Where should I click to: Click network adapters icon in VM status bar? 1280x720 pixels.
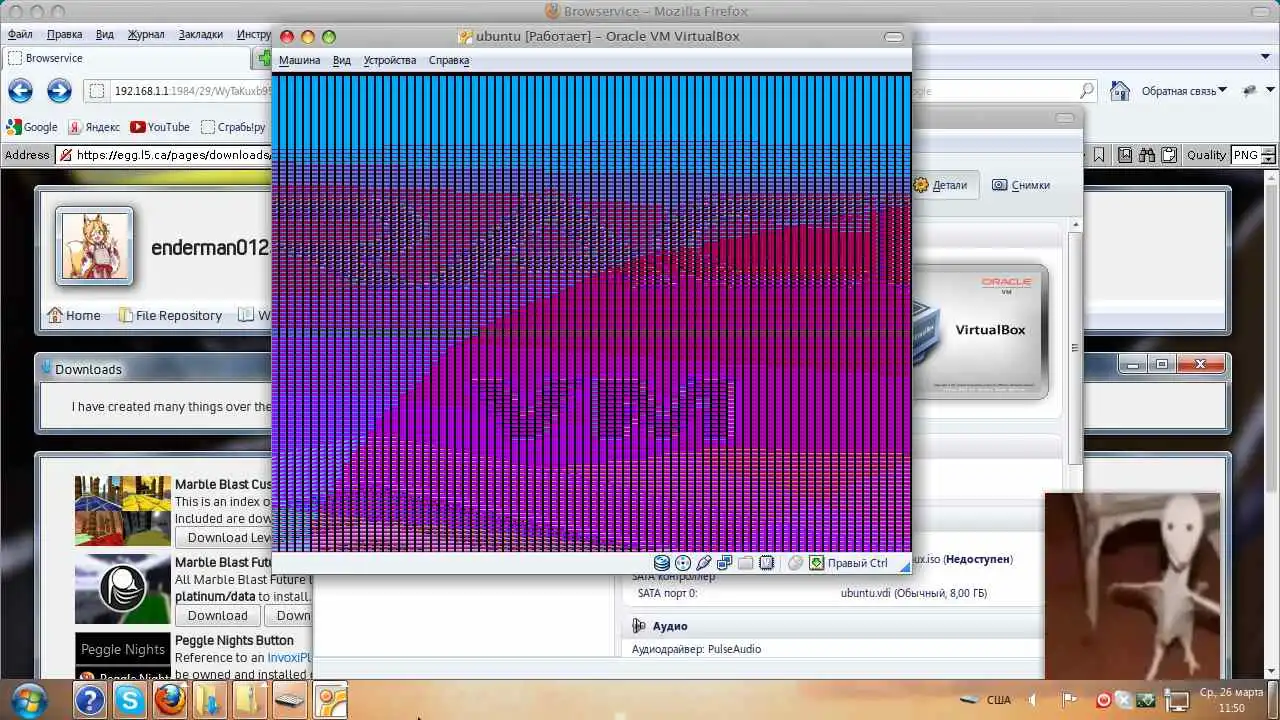pyautogui.click(x=725, y=563)
